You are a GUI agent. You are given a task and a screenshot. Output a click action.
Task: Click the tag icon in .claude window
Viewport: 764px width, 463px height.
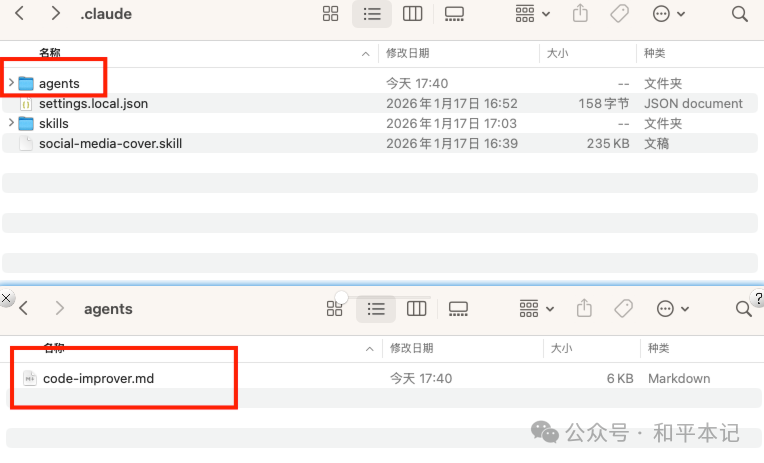[619, 14]
